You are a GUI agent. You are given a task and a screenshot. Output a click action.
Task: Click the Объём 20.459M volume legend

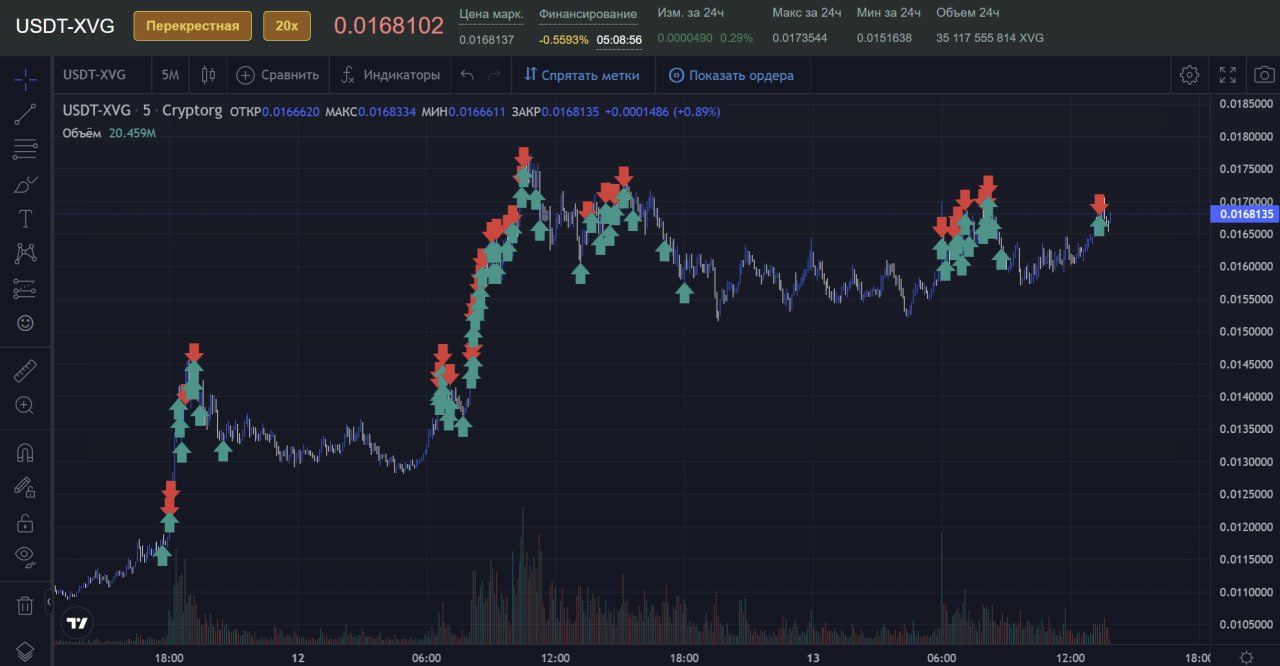click(109, 133)
